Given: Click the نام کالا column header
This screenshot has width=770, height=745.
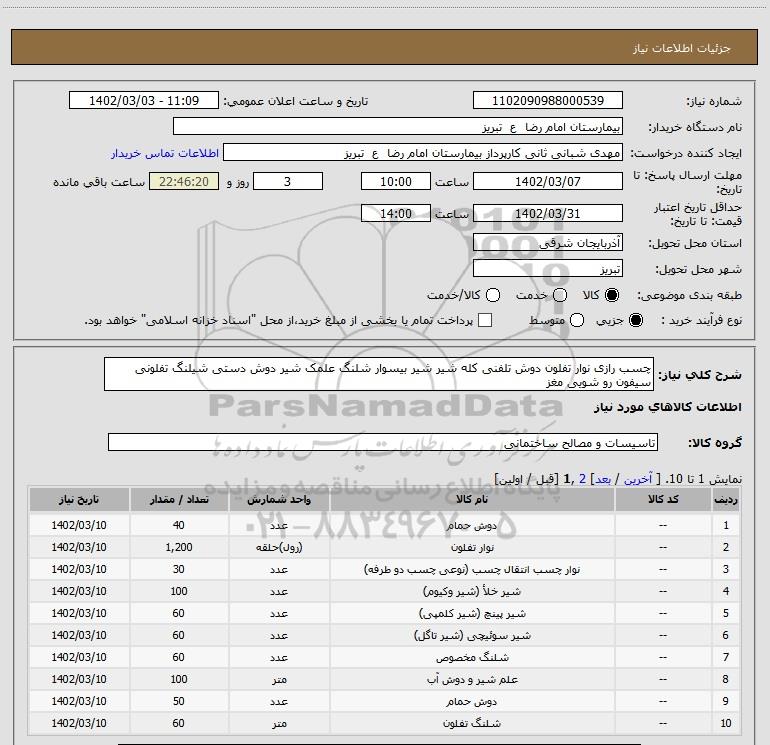Looking at the screenshot, I should pyautogui.click(x=472, y=499).
